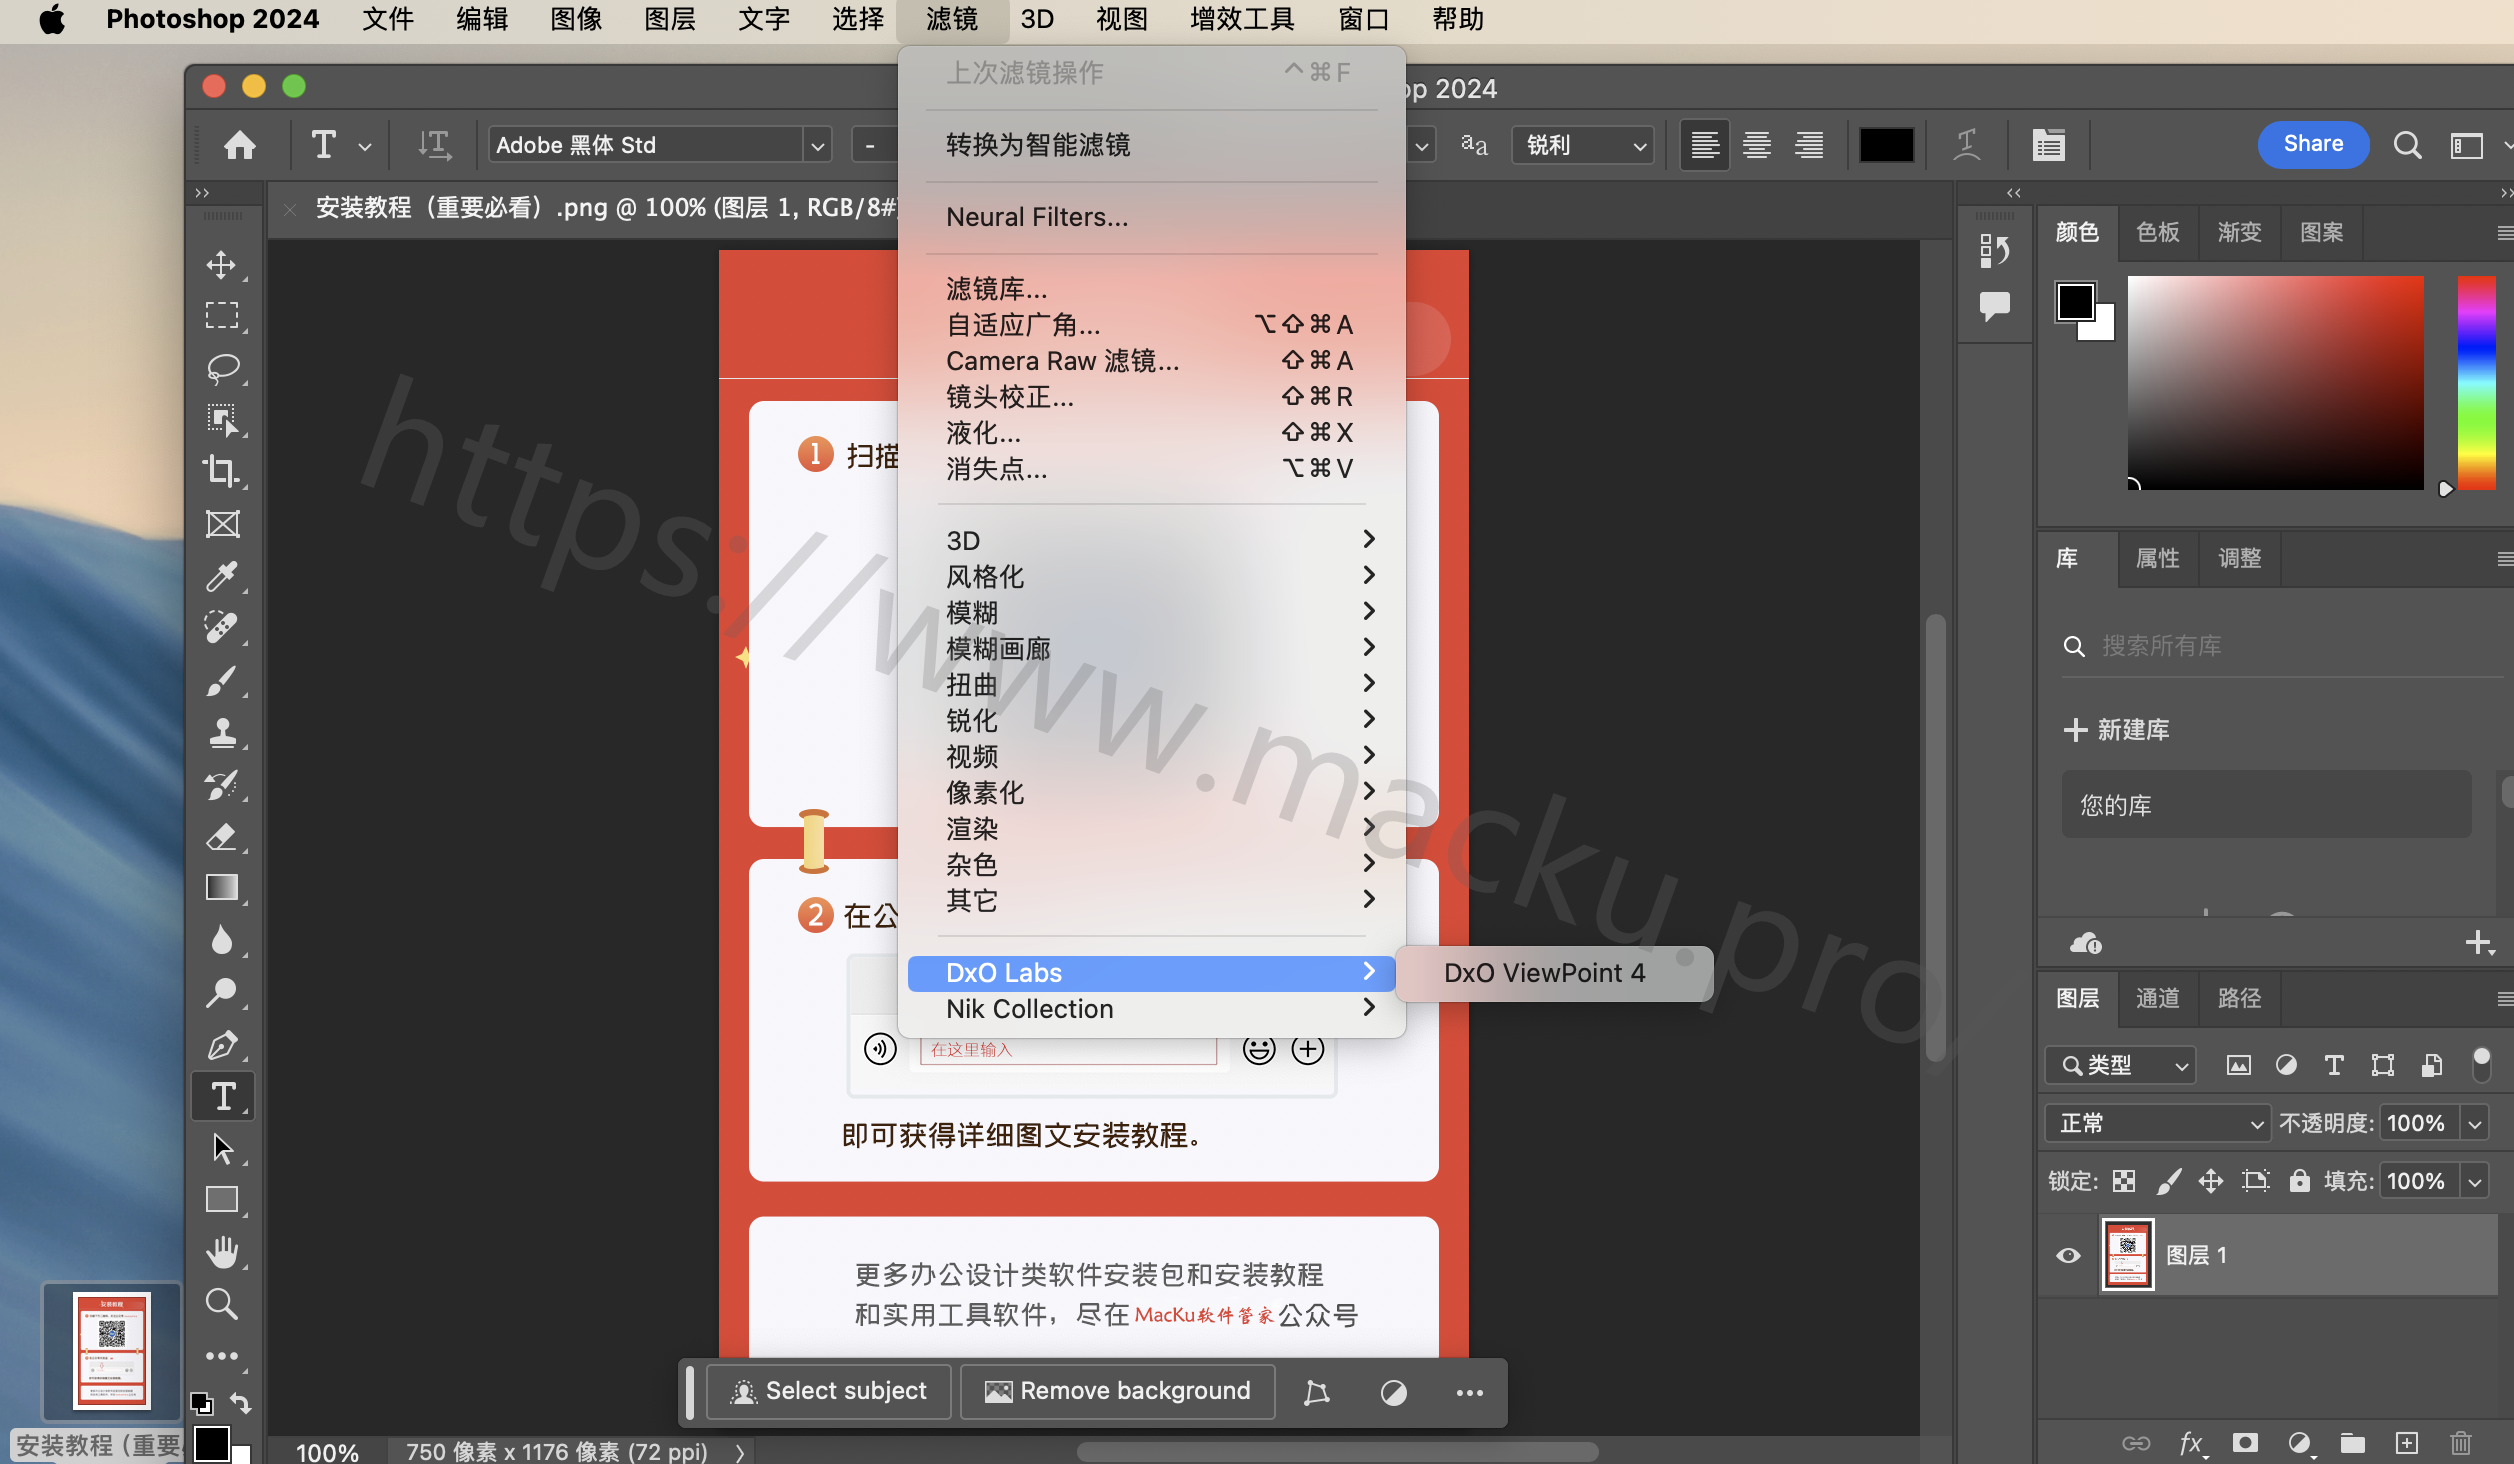Open the Comments panel icon
The height and width of the screenshot is (1464, 2514).
(x=1994, y=306)
